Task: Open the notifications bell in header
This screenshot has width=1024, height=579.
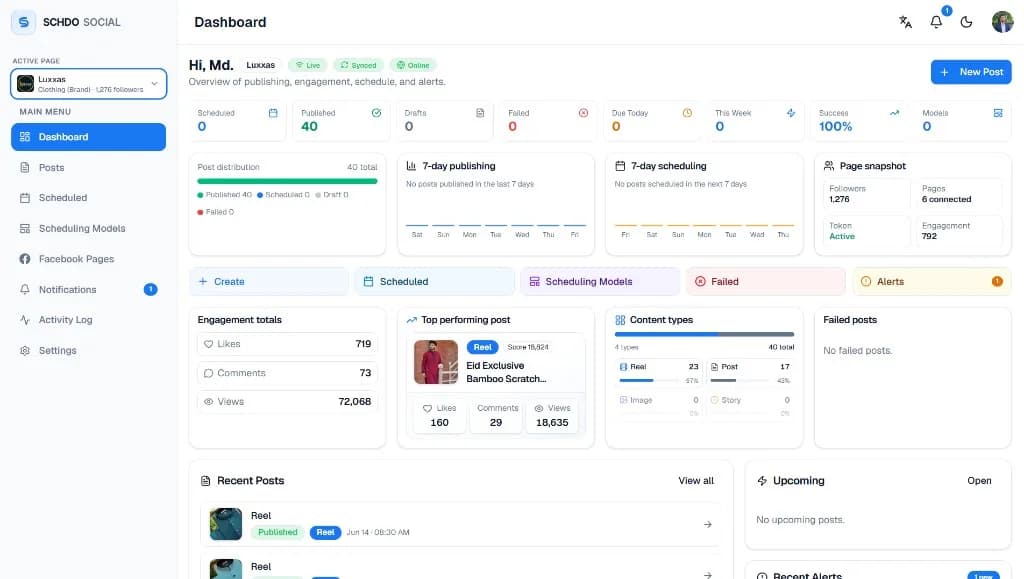Action: [x=936, y=22]
